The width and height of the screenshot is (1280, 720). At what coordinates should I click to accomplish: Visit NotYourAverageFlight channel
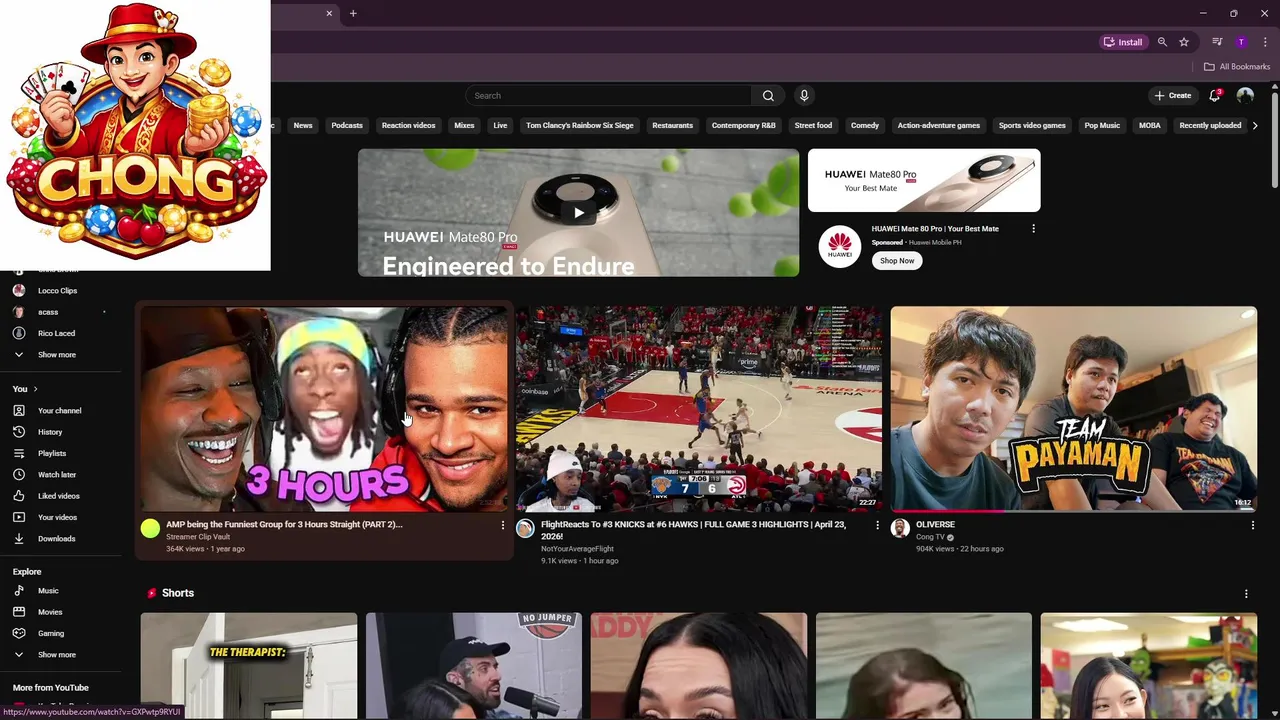click(577, 549)
